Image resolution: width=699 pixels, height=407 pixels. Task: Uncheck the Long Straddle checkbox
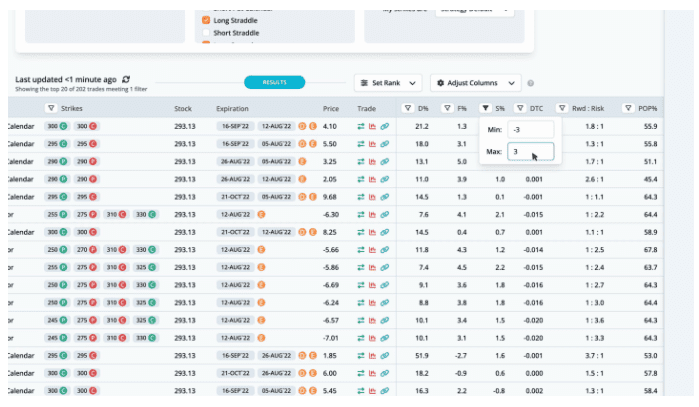tap(206, 20)
